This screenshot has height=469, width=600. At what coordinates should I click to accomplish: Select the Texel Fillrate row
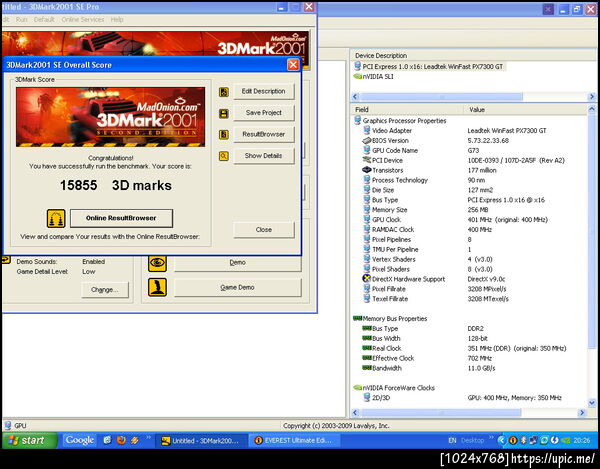point(473,299)
